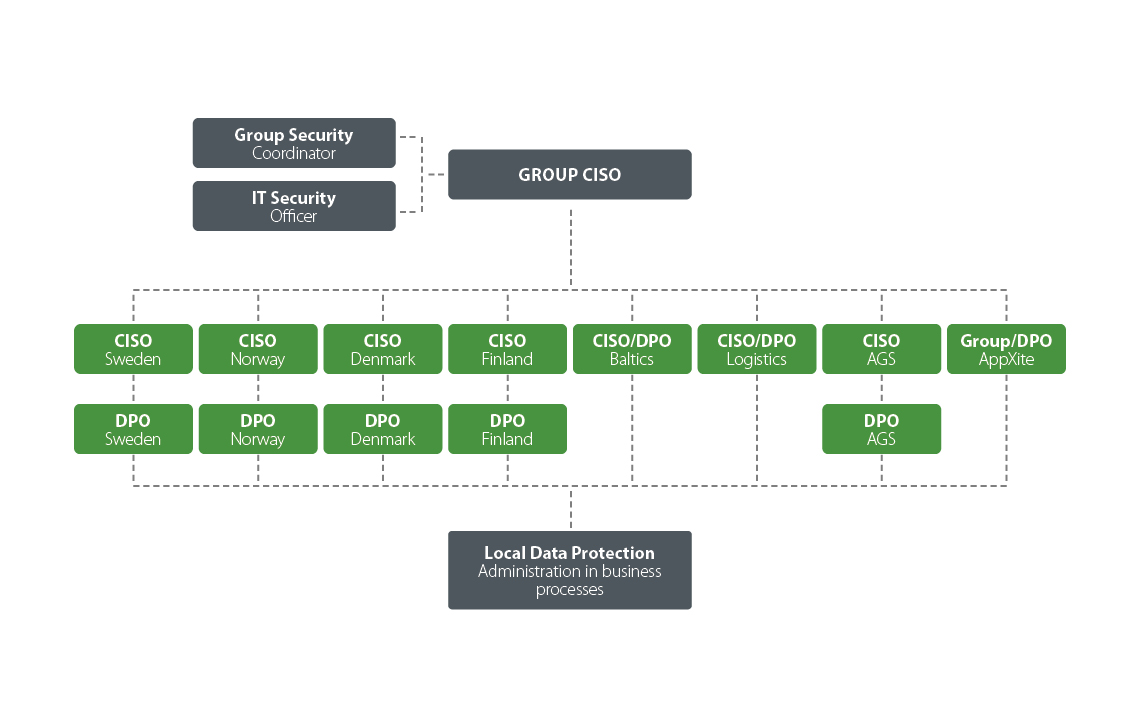Select the DPO Norway node

click(258, 429)
